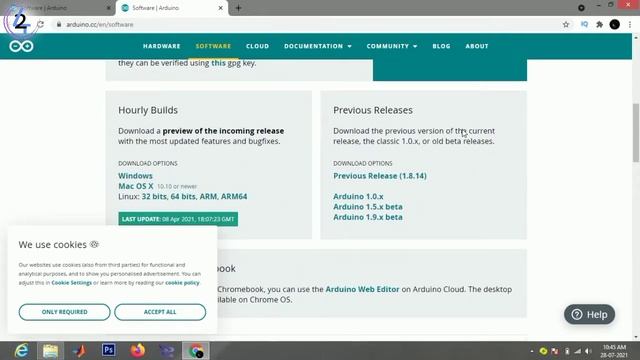Viewport: 640px width, 360px height.
Task: Open Visual Studio from taskbar
Action: [167, 351]
